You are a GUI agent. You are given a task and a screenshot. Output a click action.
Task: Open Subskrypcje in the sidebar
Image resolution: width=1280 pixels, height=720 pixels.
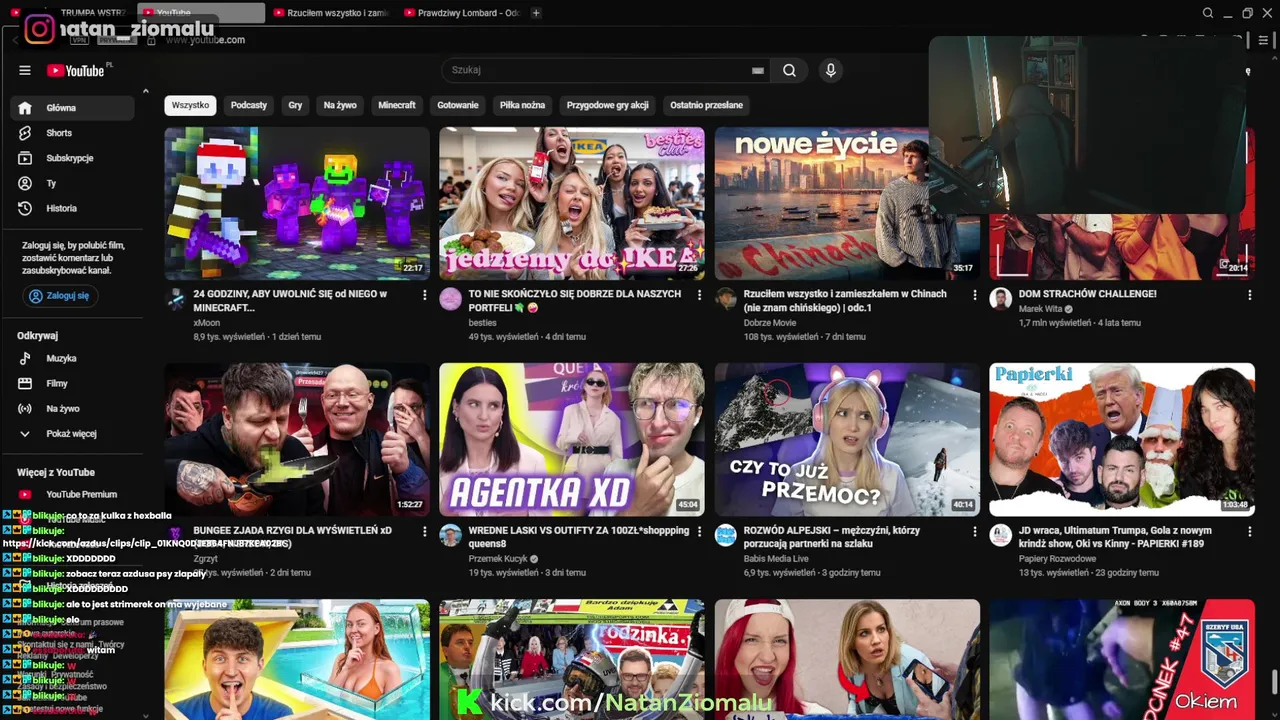coord(72,158)
